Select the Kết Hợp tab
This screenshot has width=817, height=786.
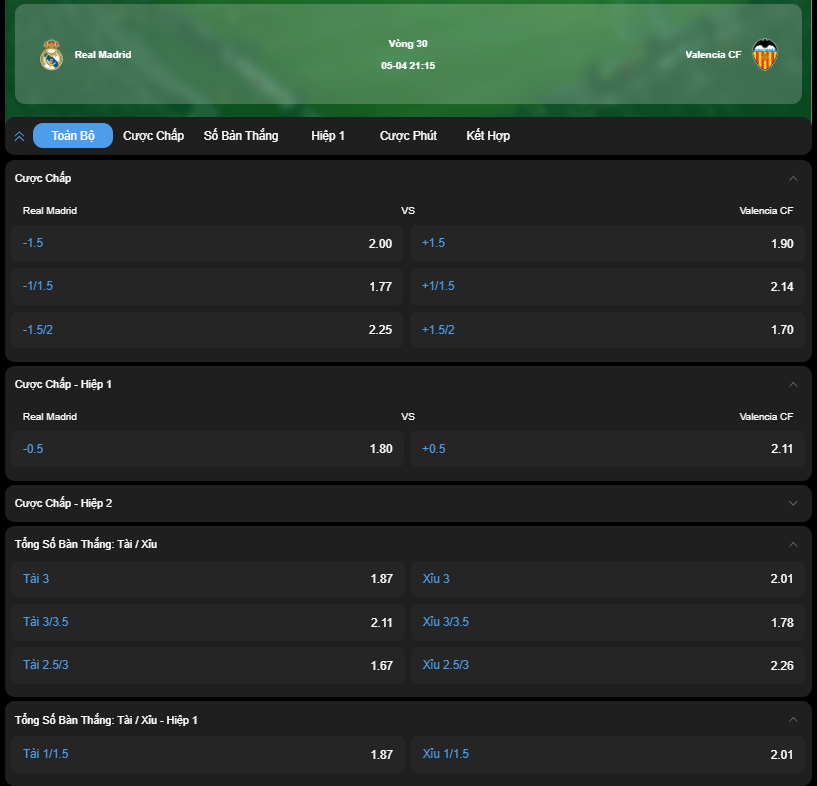coord(488,135)
